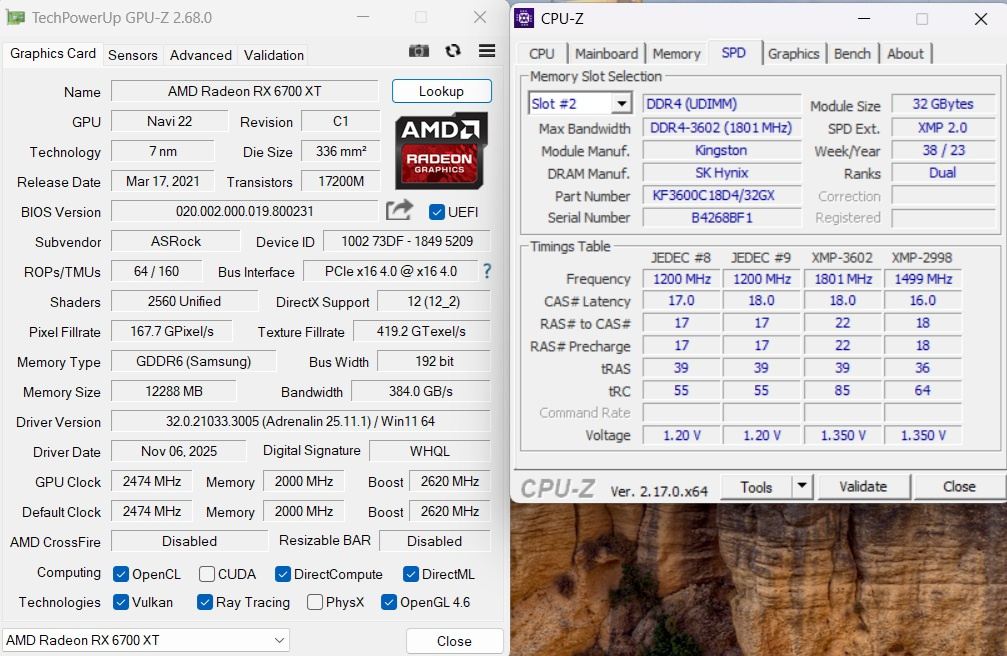Image resolution: width=1007 pixels, height=656 pixels.
Task: Uncheck the UEFI checkbox
Action: tap(436, 212)
